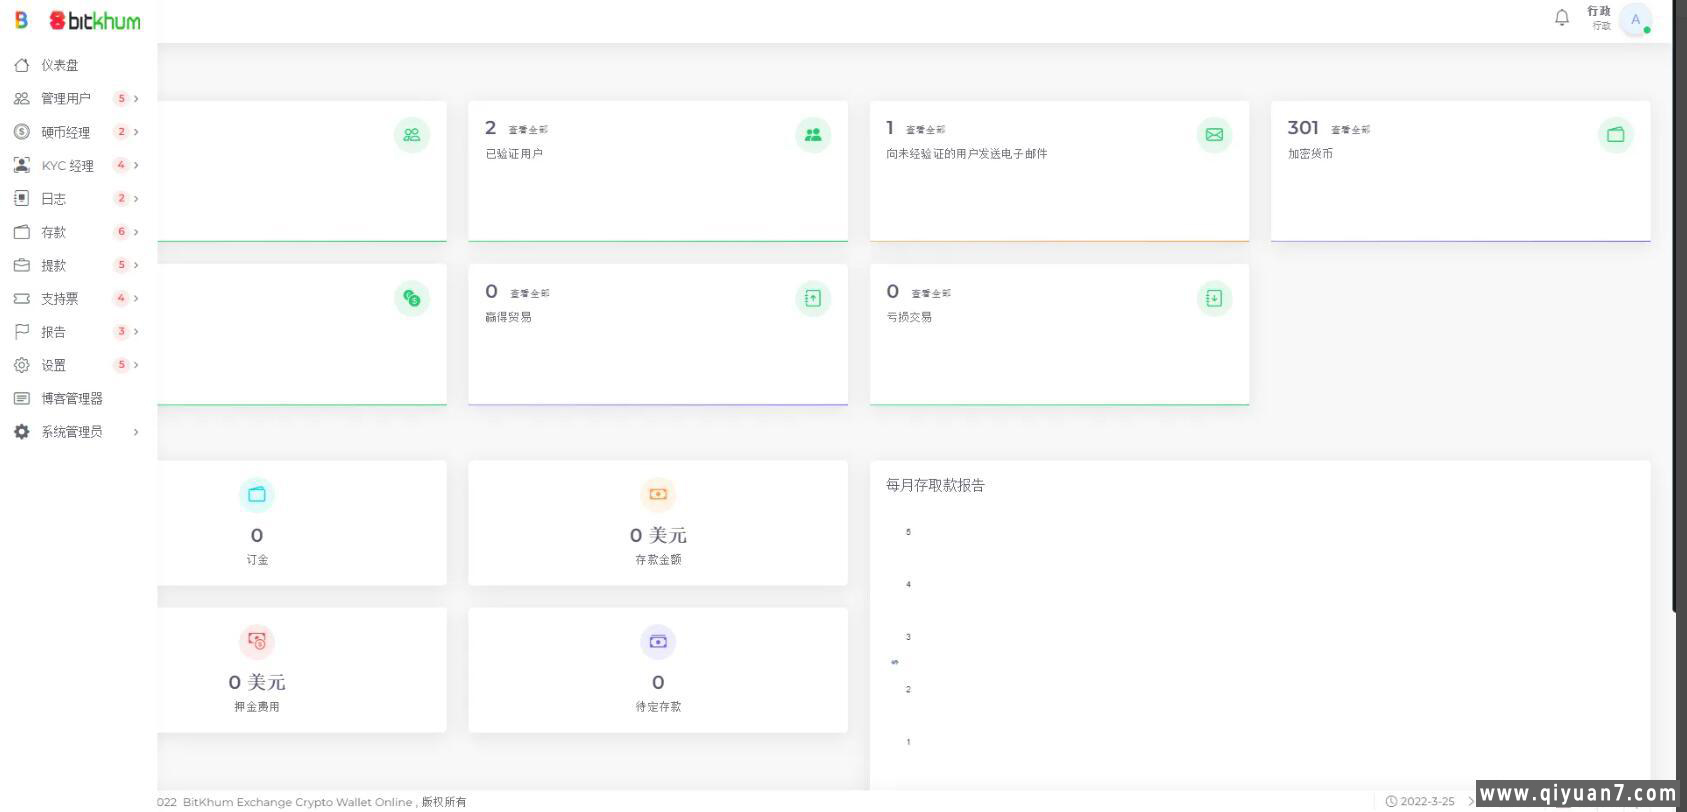1687x812 pixels.
Task: Click the 亏损交易 card download icon
Action: 1214,298
